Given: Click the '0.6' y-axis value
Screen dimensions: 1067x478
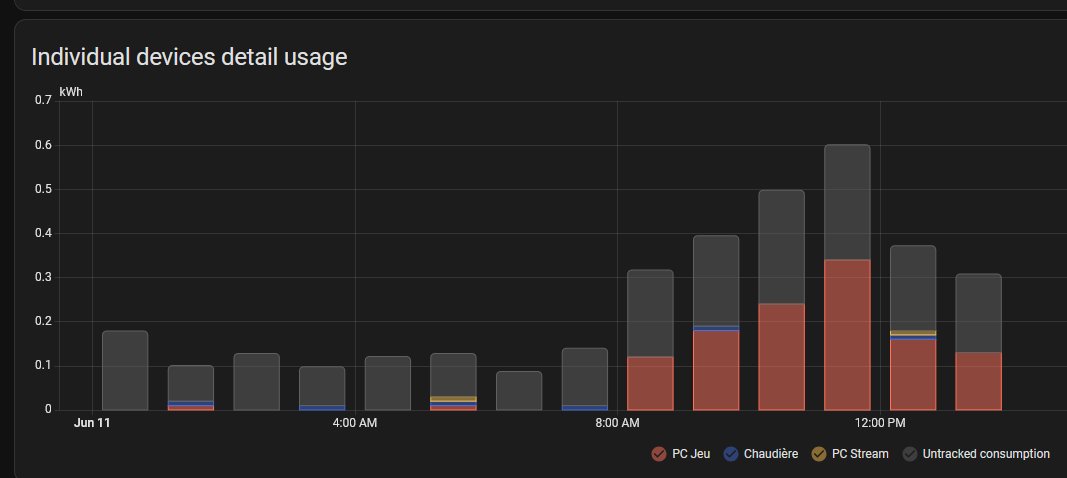Looking at the screenshot, I should [43, 145].
